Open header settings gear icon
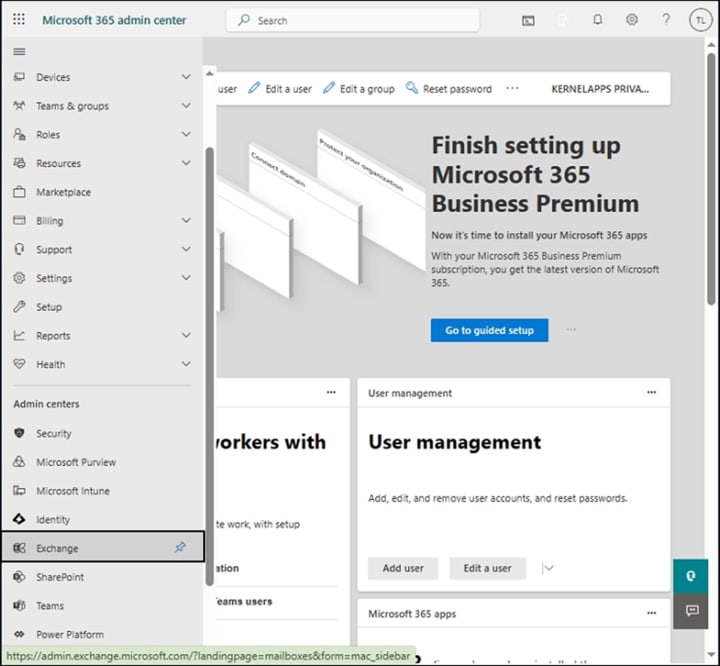Image resolution: width=720 pixels, height=666 pixels. point(632,19)
